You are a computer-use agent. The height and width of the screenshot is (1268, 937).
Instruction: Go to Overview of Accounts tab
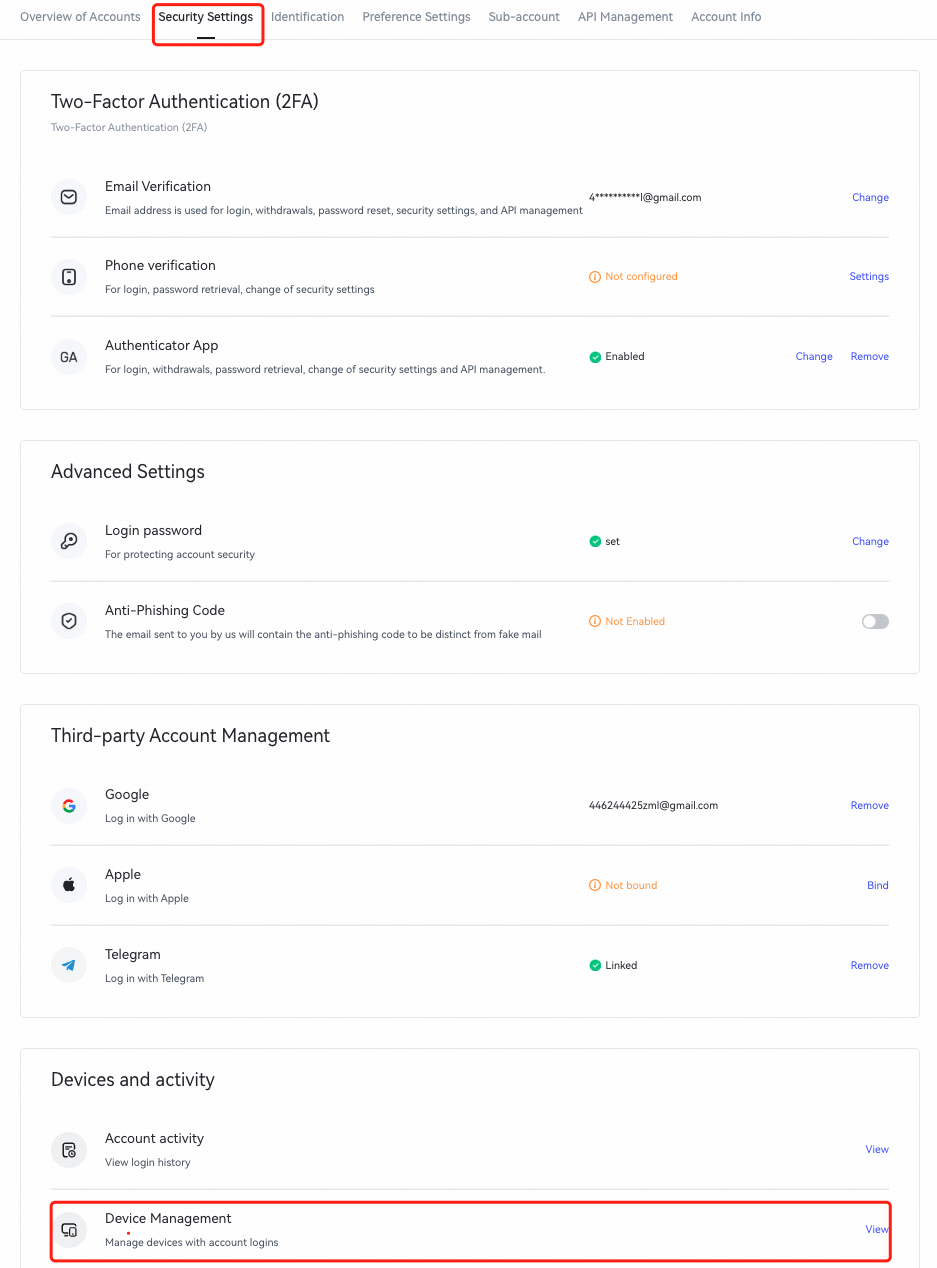point(80,17)
